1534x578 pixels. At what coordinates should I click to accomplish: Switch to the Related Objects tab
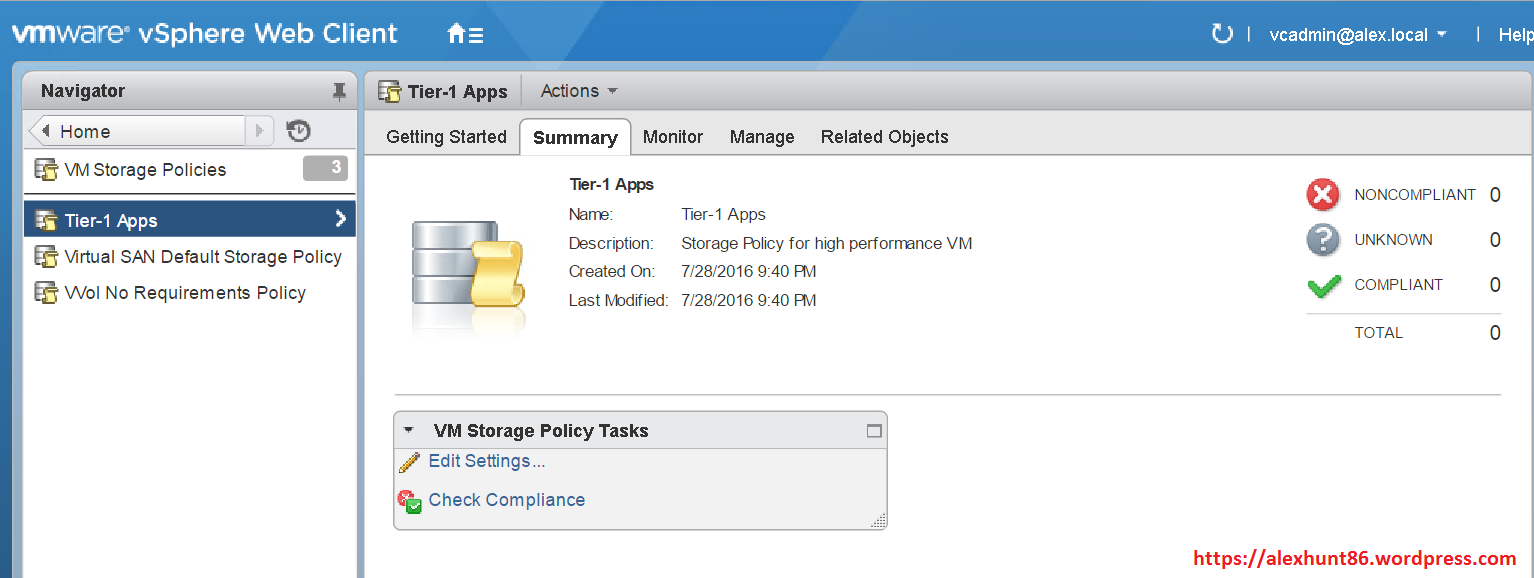click(x=884, y=137)
